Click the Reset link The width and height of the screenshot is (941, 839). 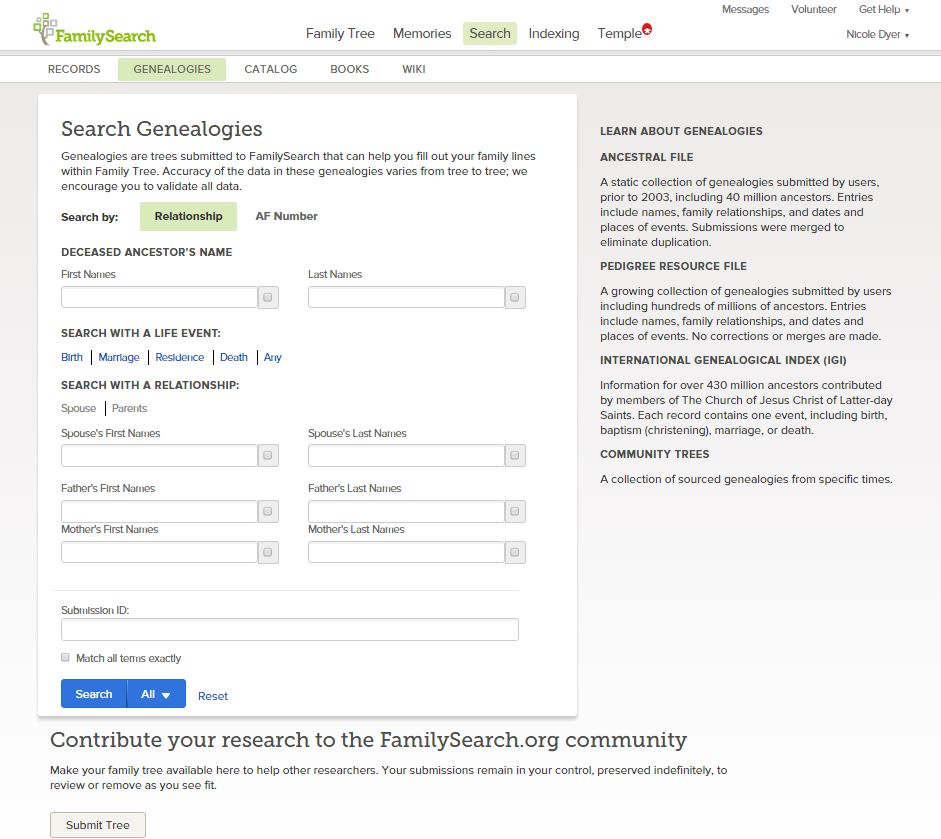pyautogui.click(x=213, y=696)
